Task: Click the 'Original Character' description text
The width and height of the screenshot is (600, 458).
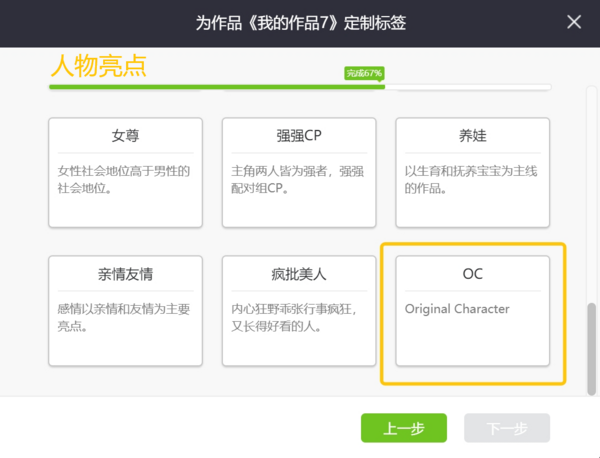Action: 457,309
